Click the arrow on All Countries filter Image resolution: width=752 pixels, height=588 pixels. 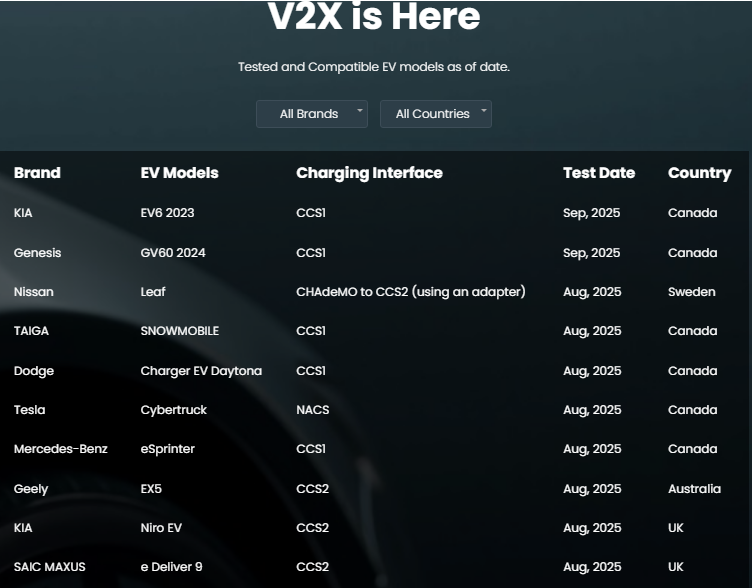[x=484, y=110]
